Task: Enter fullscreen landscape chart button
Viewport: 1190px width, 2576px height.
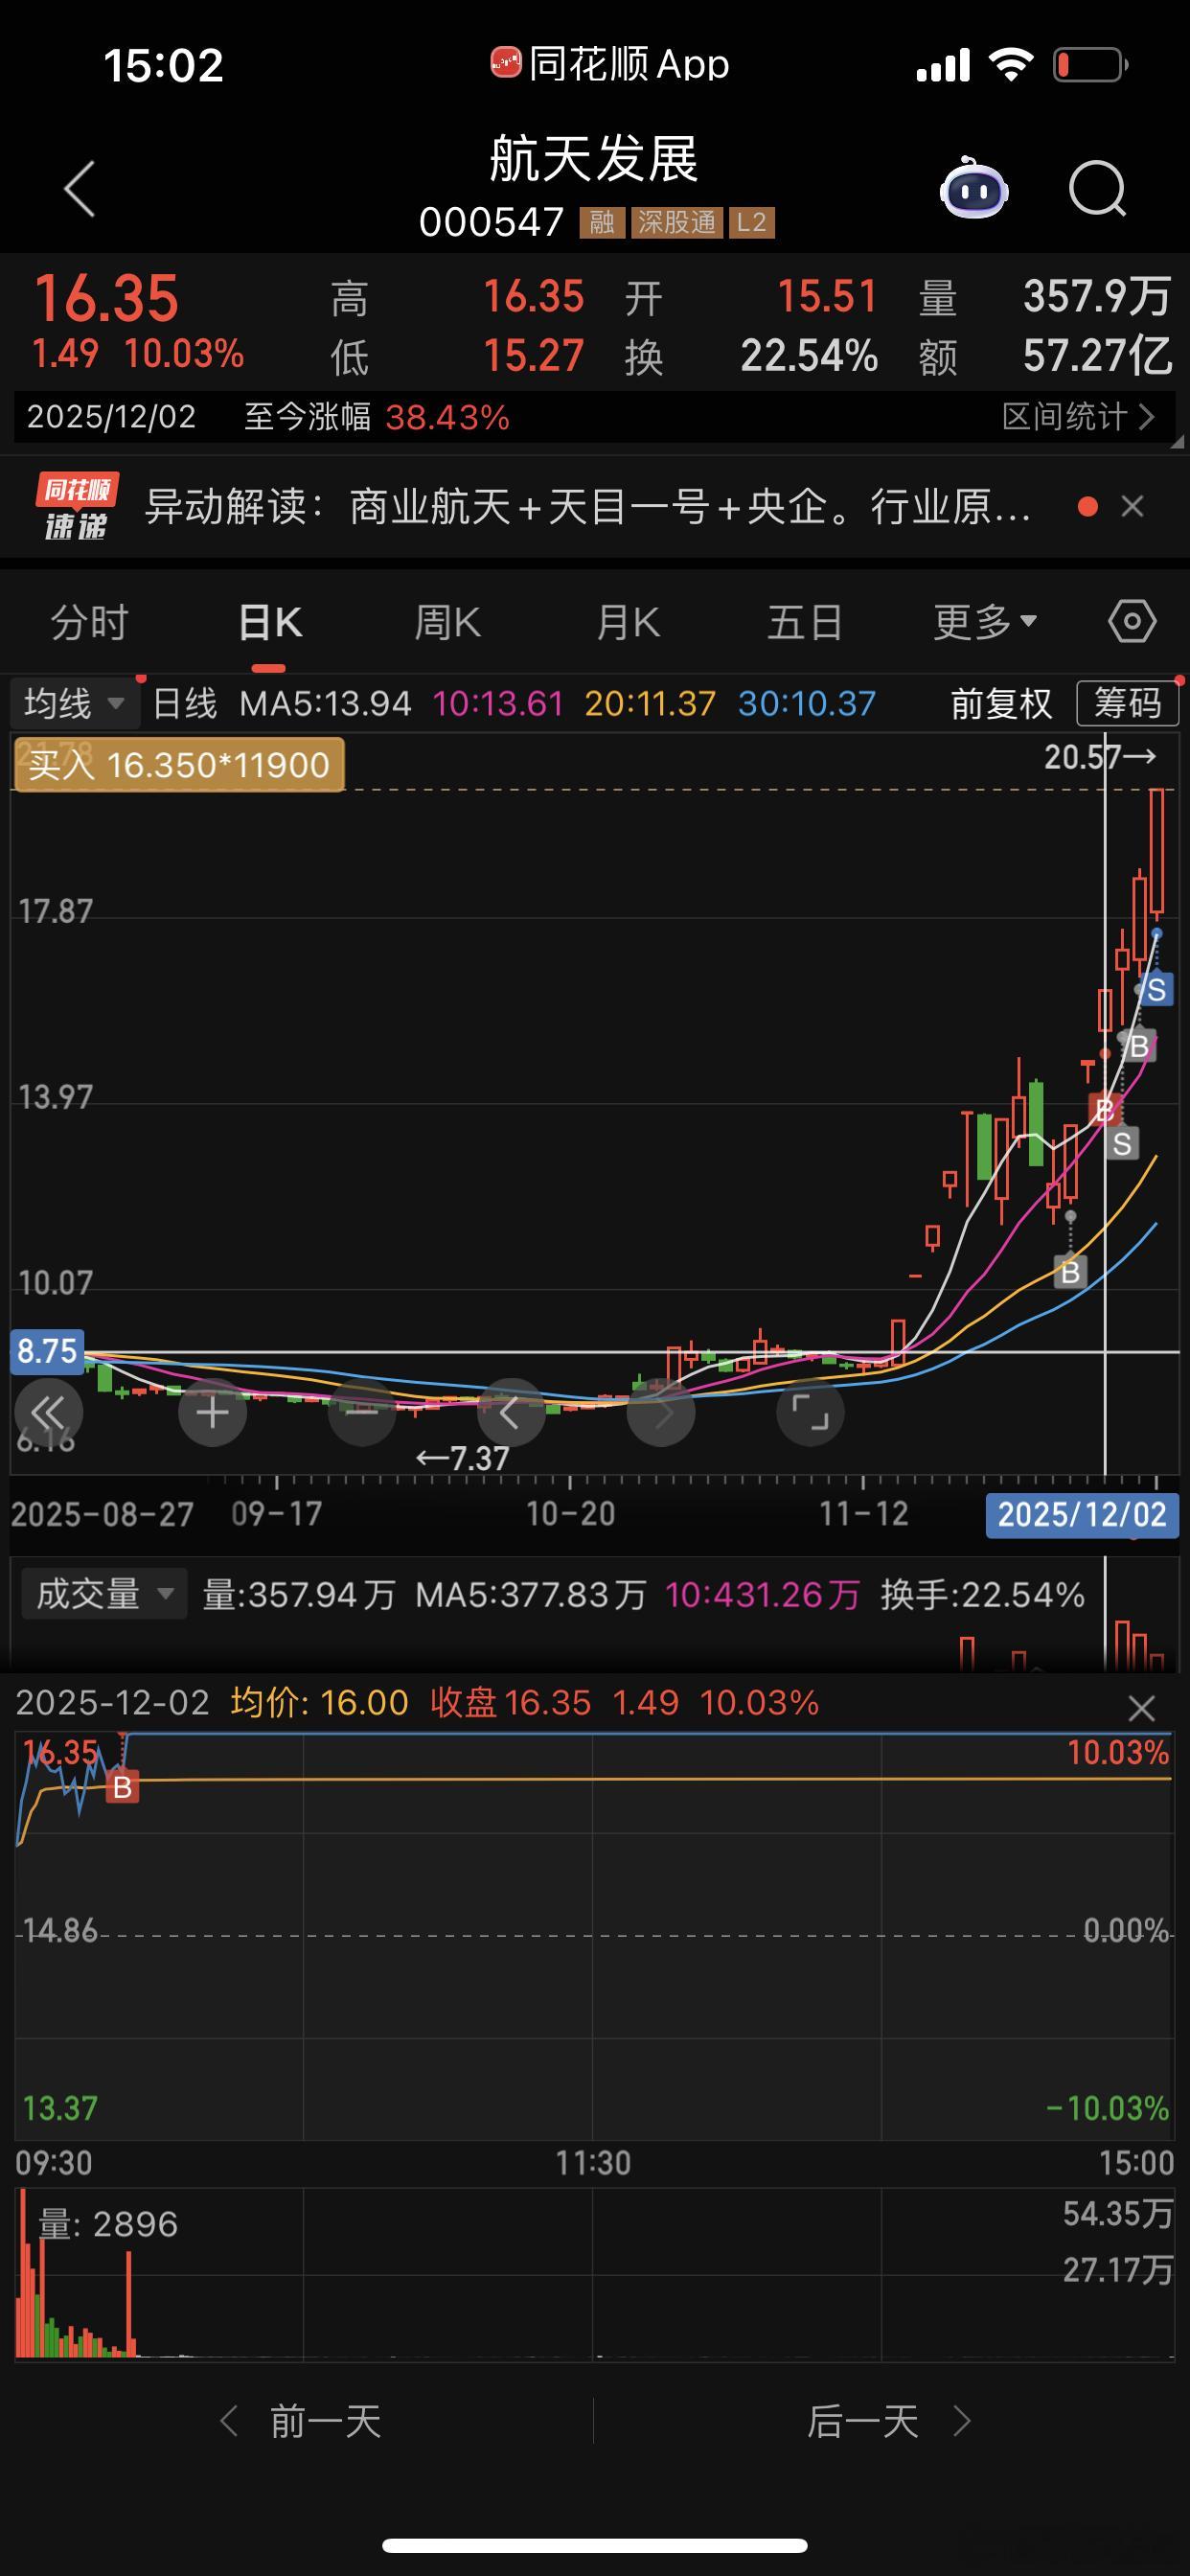Action: coord(810,1413)
